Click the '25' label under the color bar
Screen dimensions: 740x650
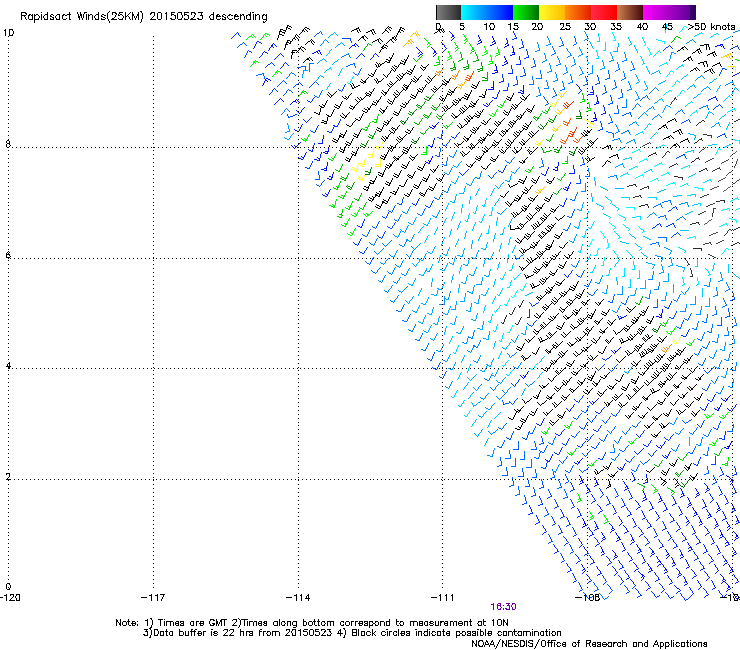pyautogui.click(x=565, y=27)
